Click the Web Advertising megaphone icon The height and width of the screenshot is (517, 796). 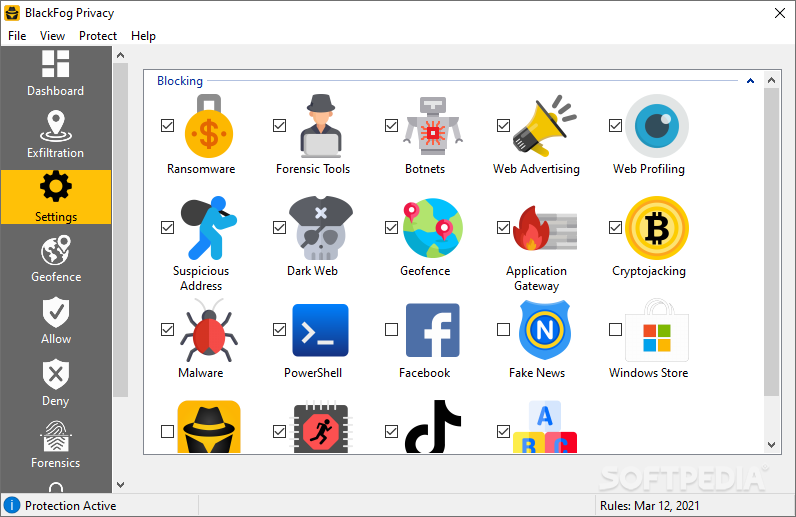point(545,126)
